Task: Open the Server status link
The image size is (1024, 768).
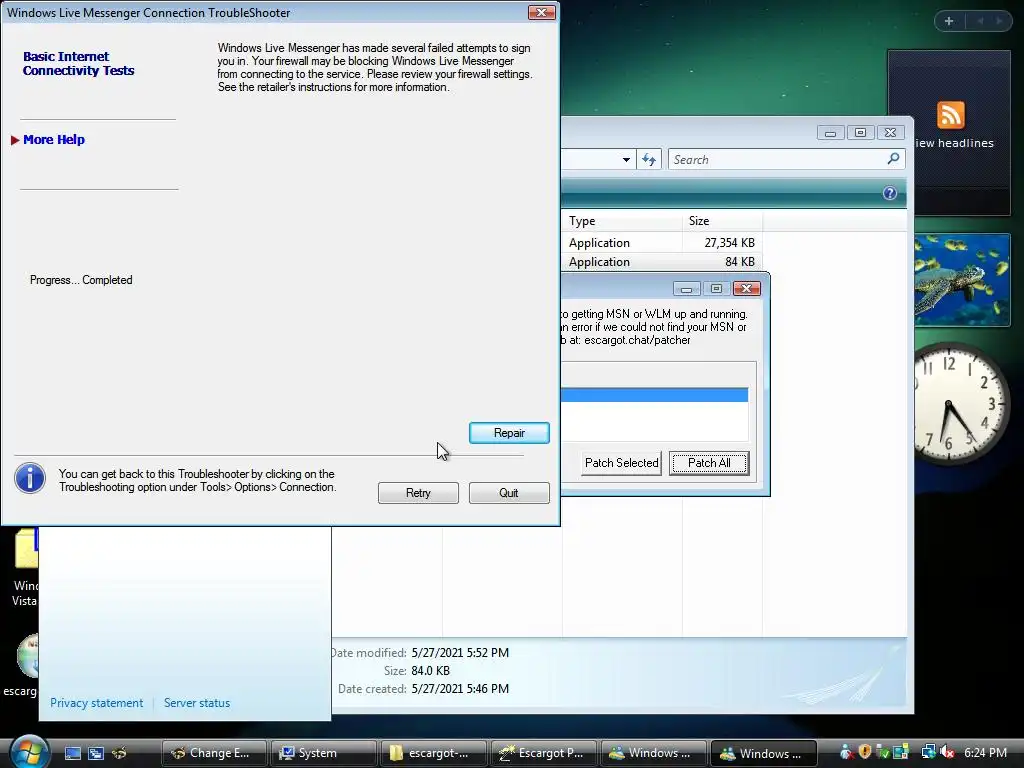Action: (197, 703)
